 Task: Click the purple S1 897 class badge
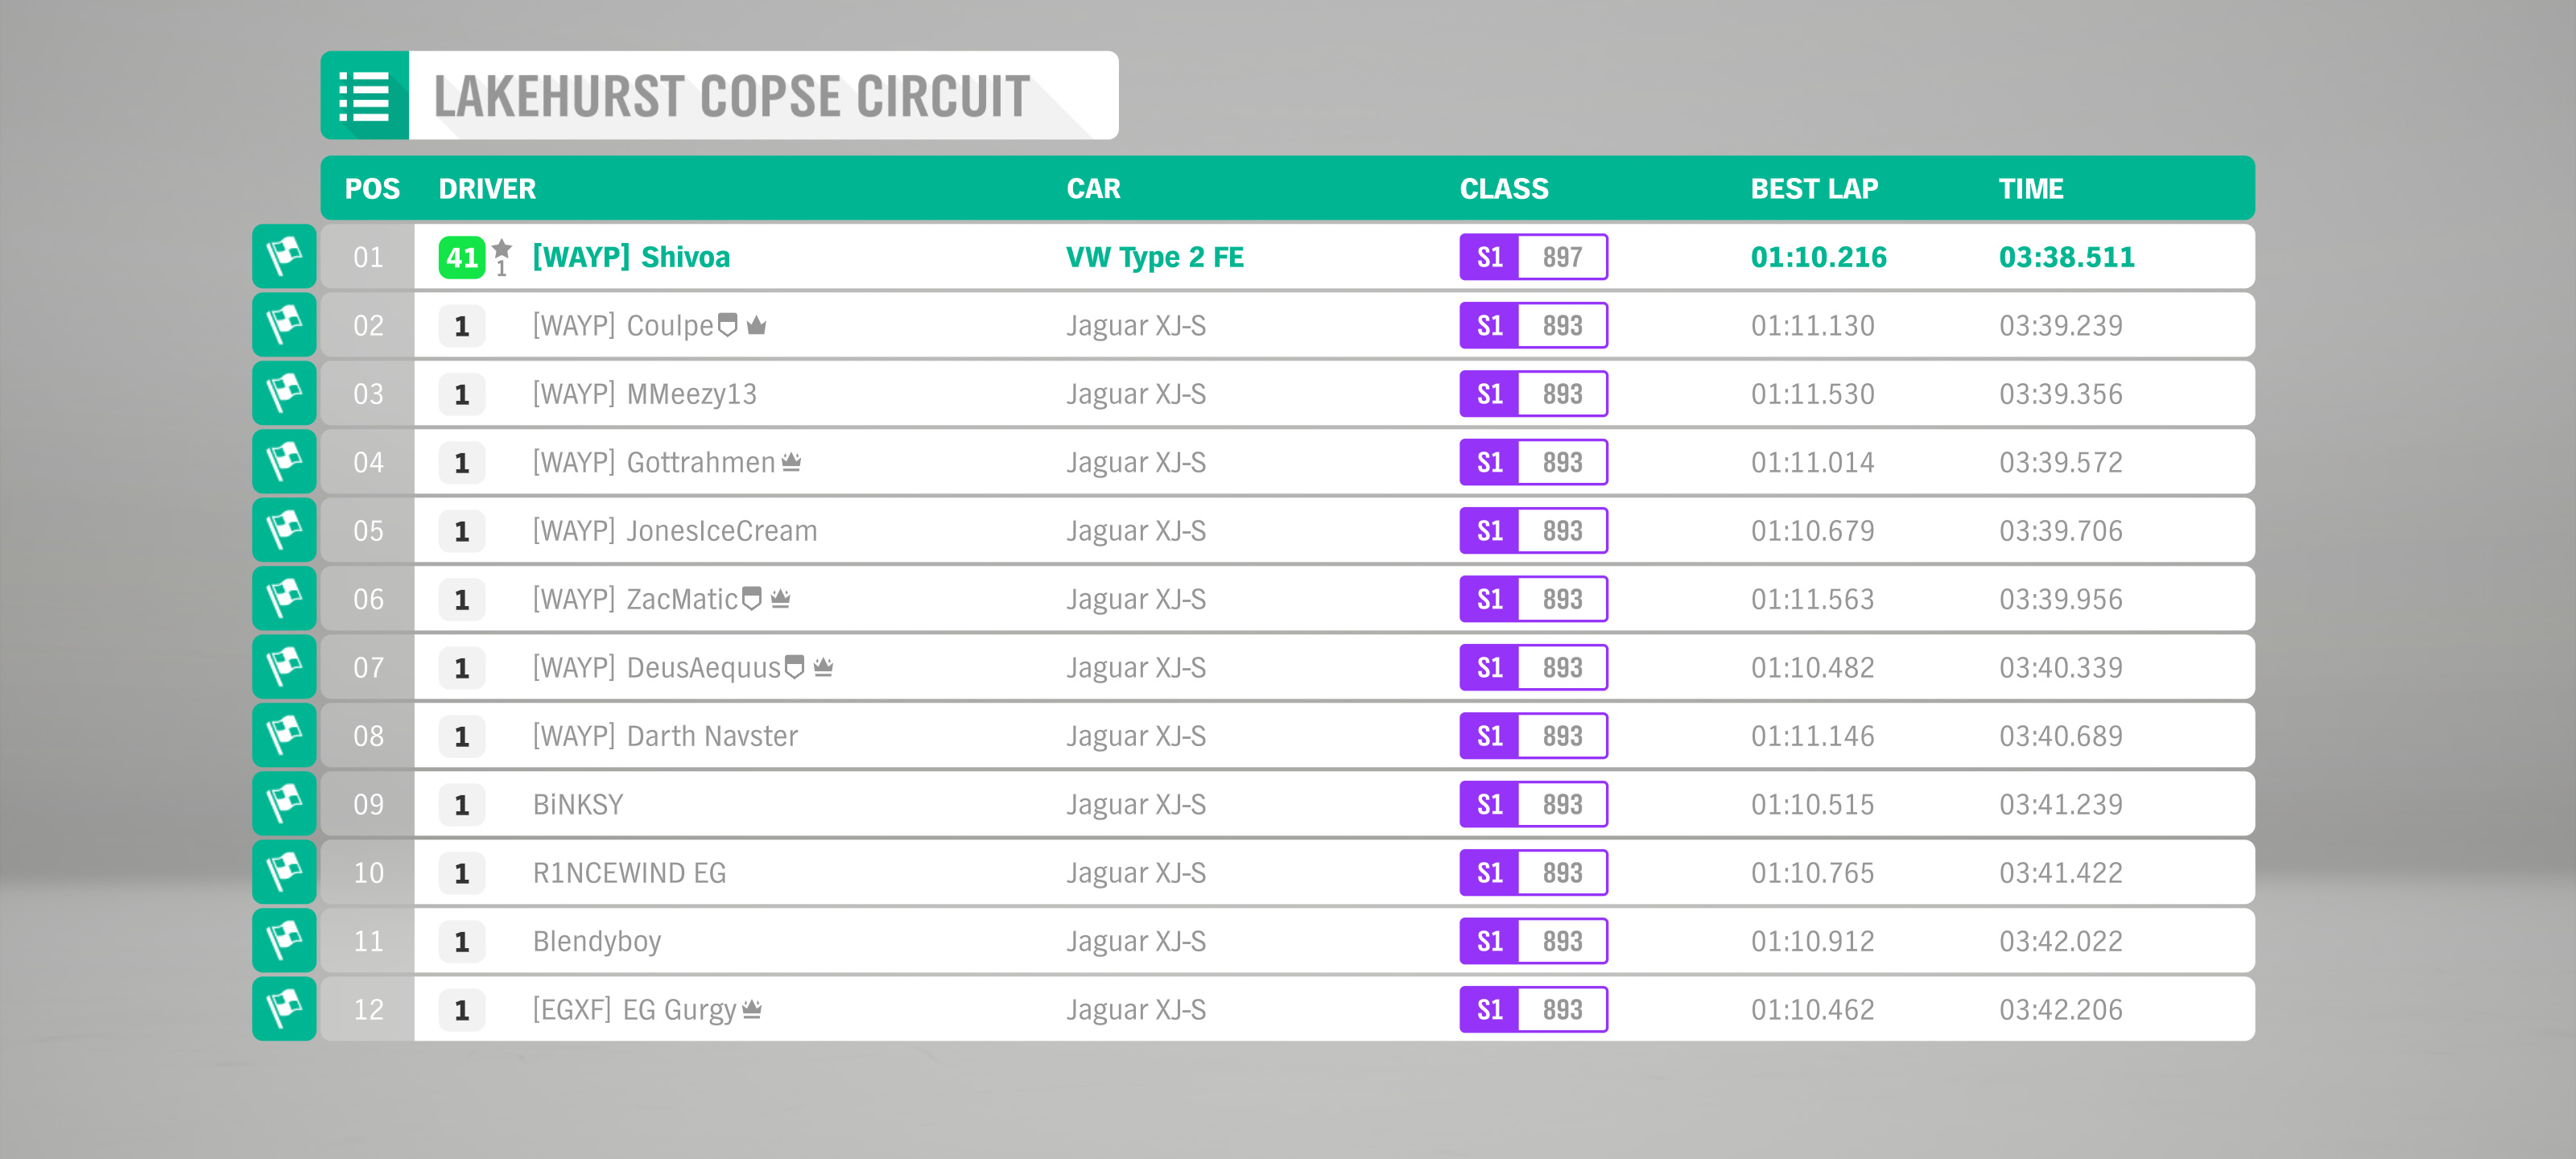coord(1533,257)
